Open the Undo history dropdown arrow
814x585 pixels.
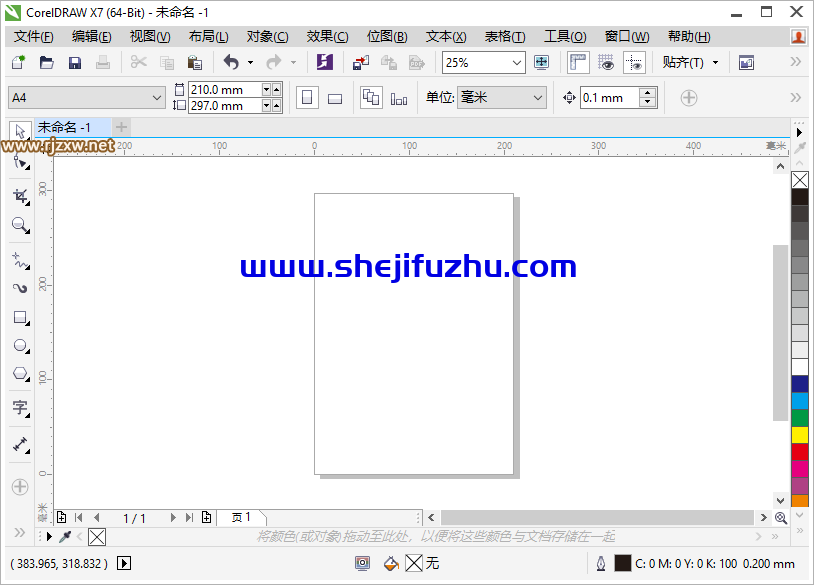coord(250,63)
